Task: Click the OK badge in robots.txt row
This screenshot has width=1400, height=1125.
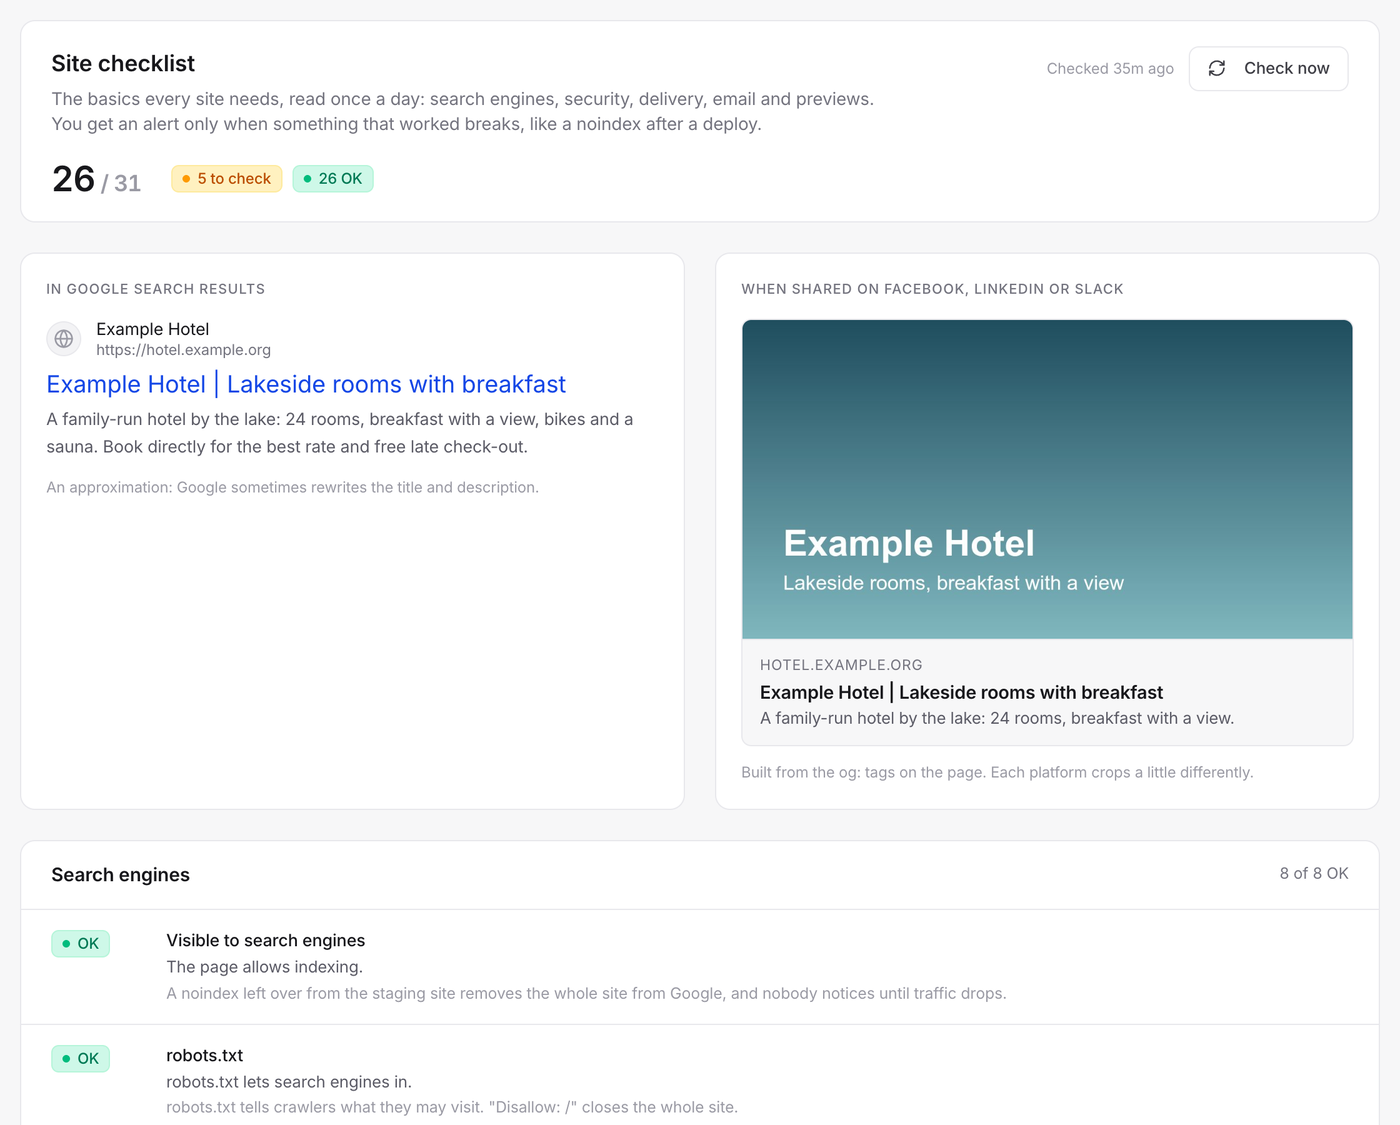Action: pos(81,1059)
